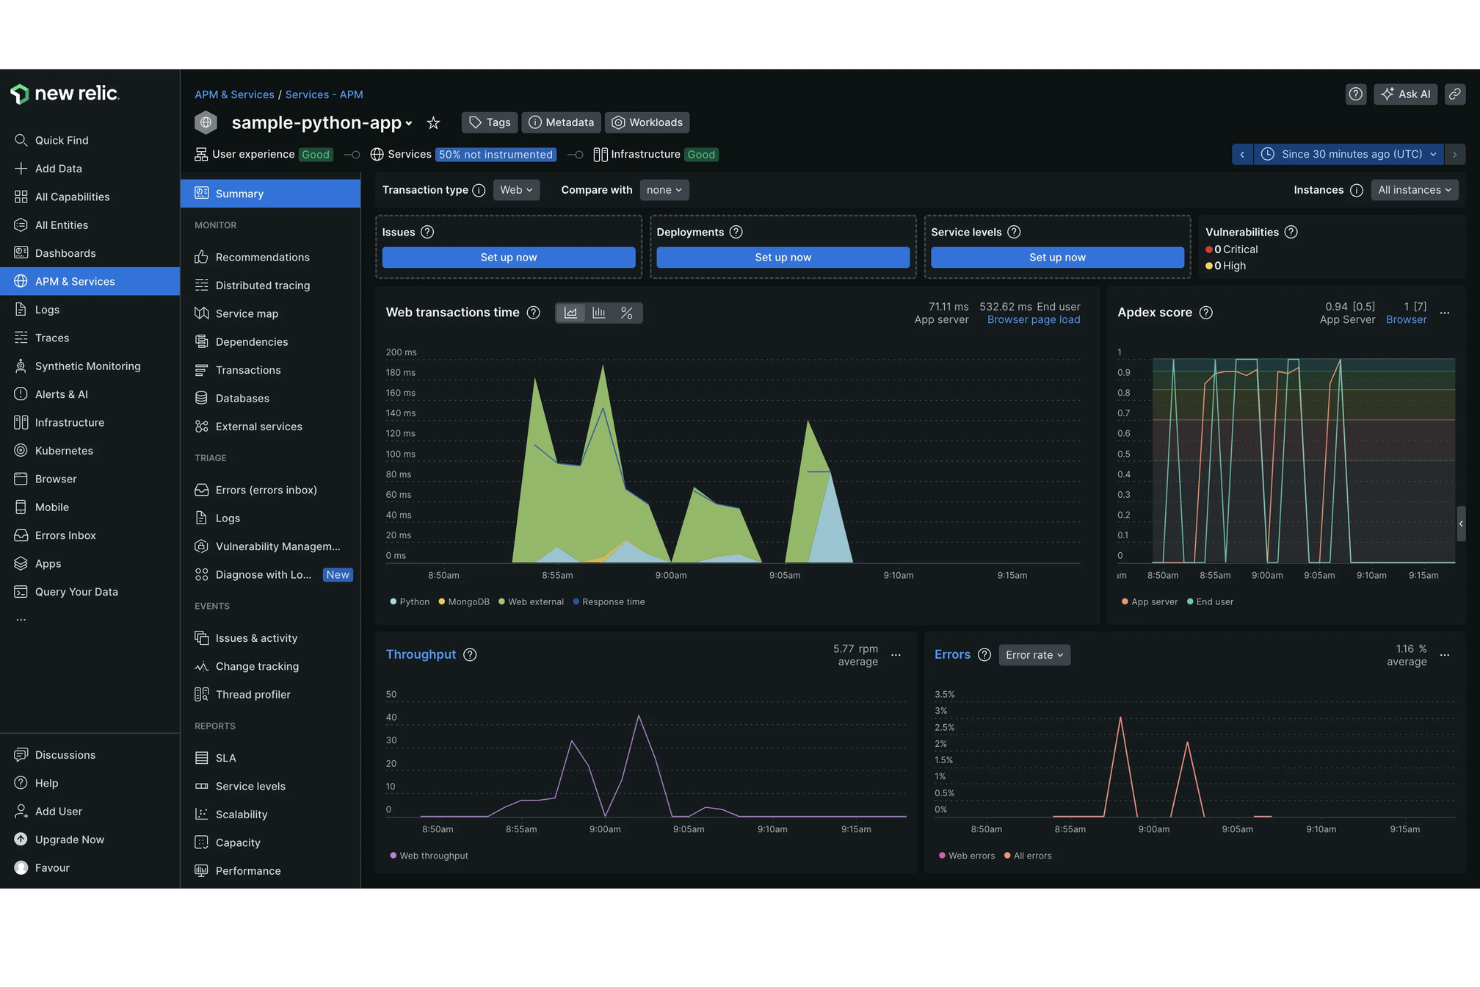Favorite sample-python-app with the star icon
The height and width of the screenshot is (987, 1480).
(x=433, y=123)
